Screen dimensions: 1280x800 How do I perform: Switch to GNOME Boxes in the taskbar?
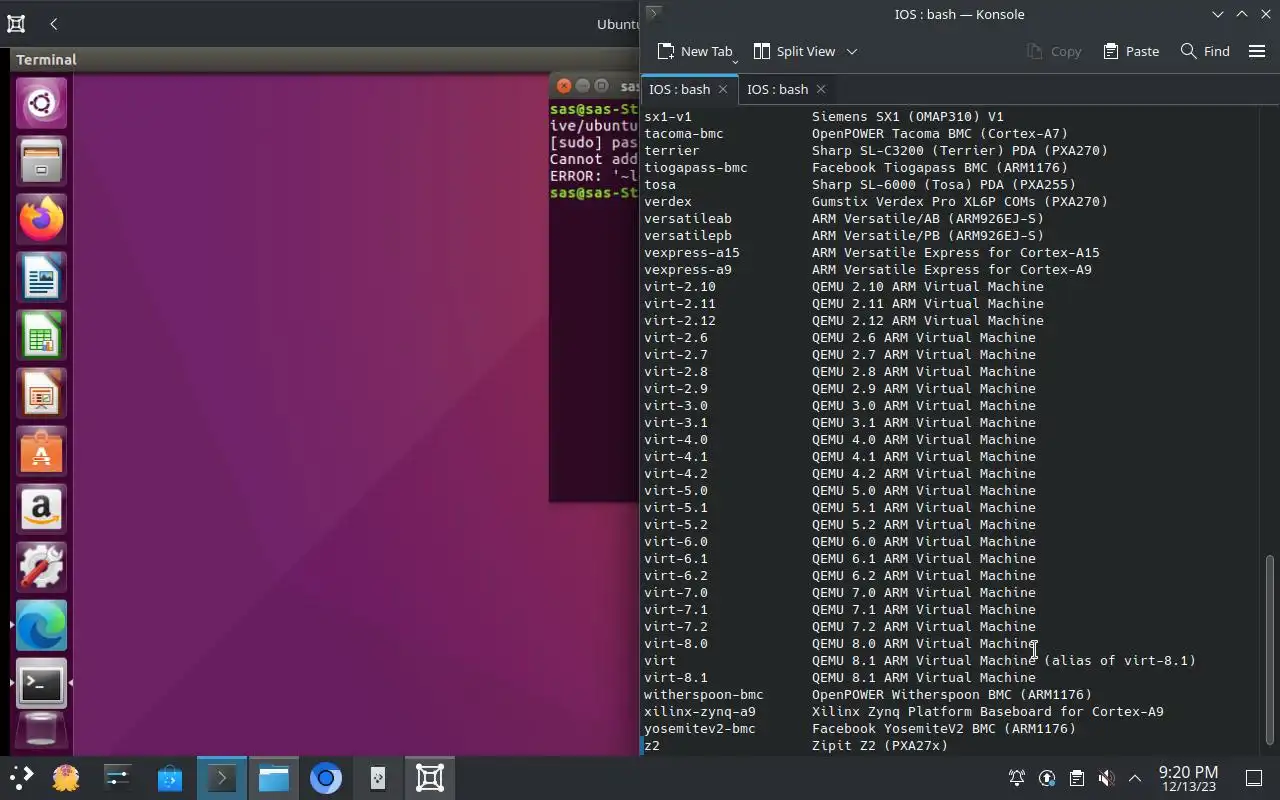[430, 778]
